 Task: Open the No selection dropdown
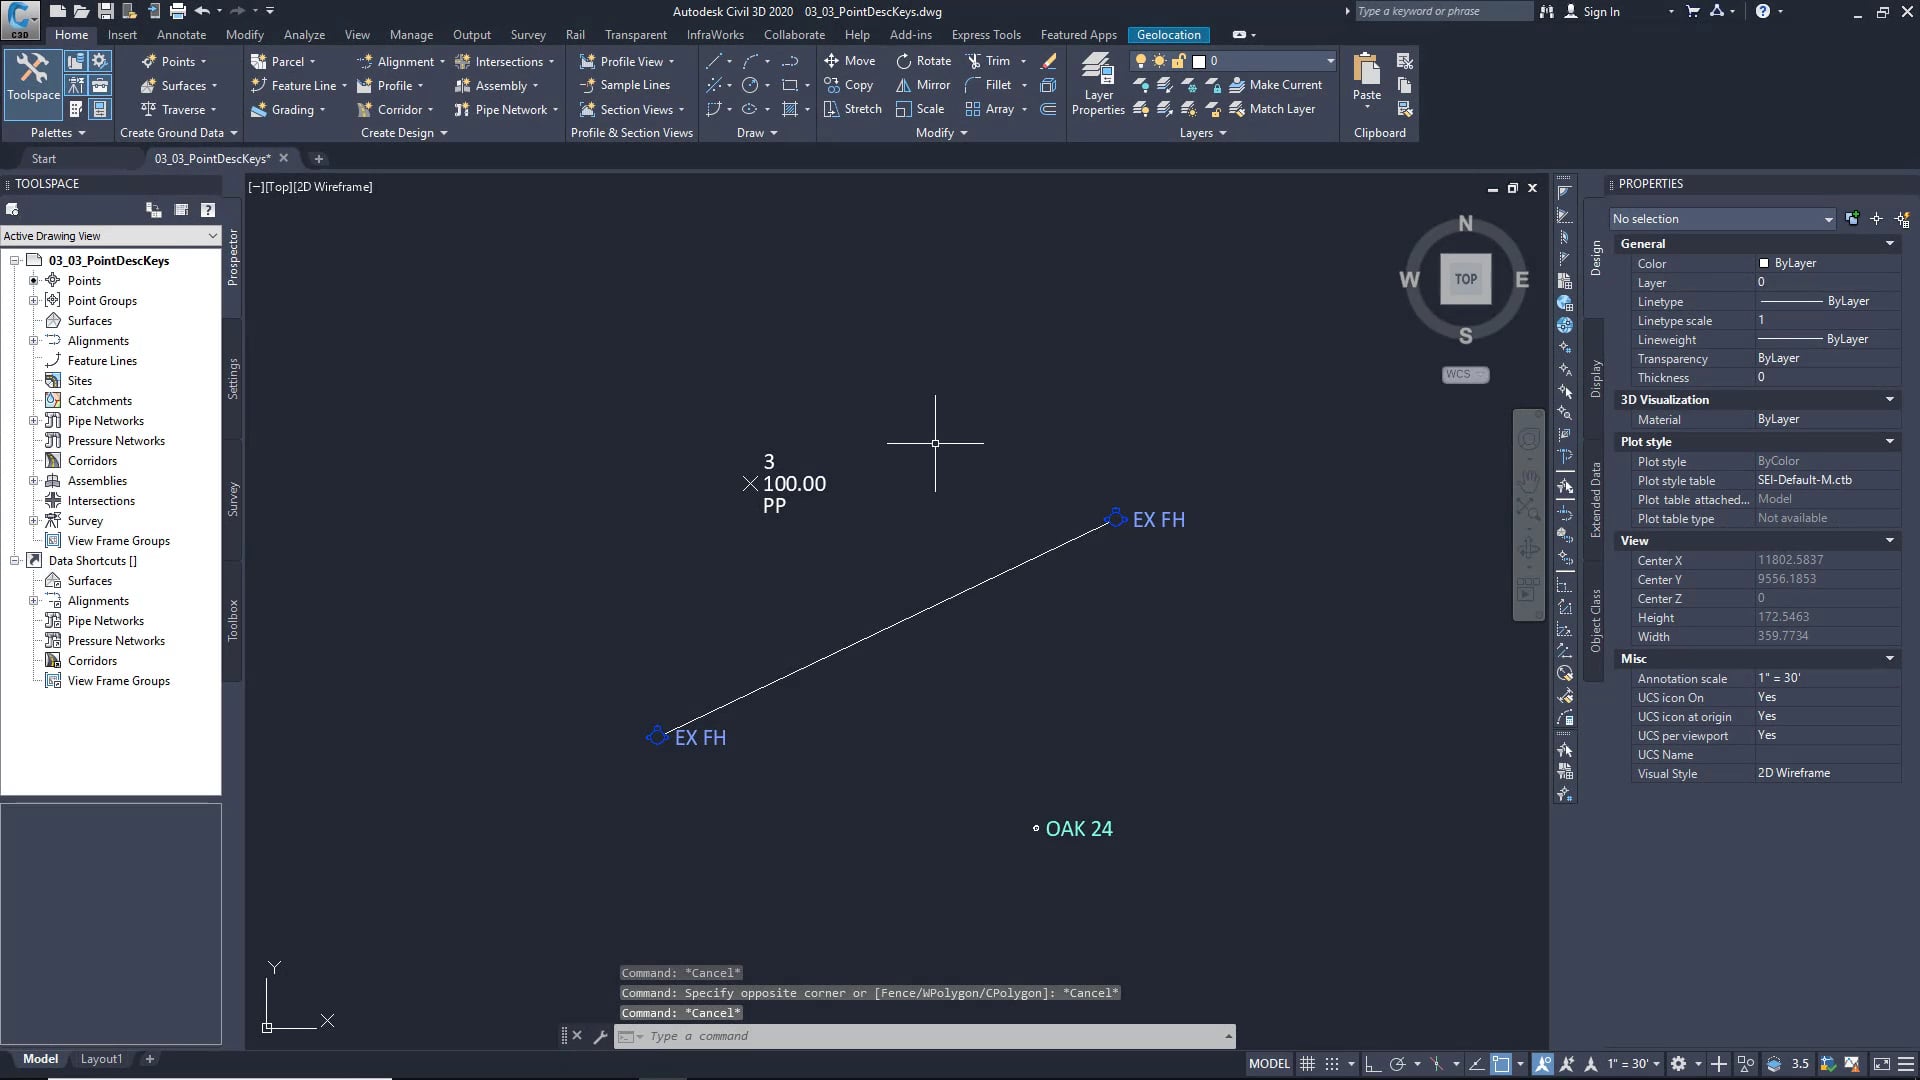[1722, 219]
